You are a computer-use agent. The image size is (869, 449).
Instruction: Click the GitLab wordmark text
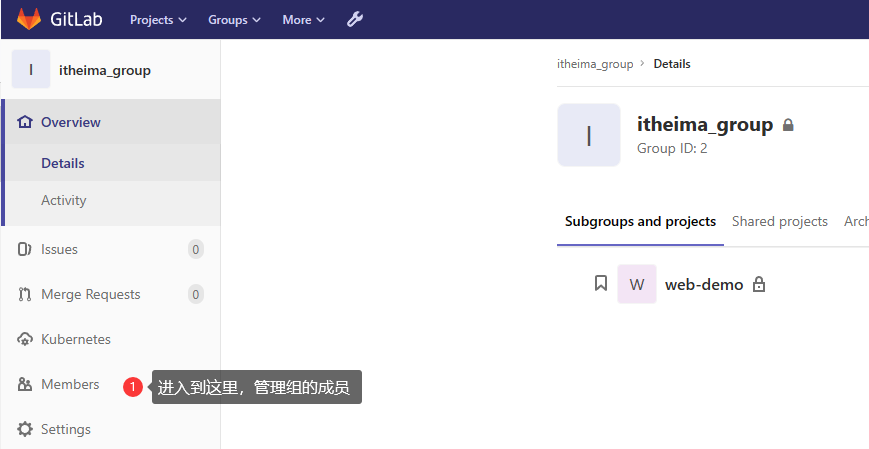[x=76, y=19]
